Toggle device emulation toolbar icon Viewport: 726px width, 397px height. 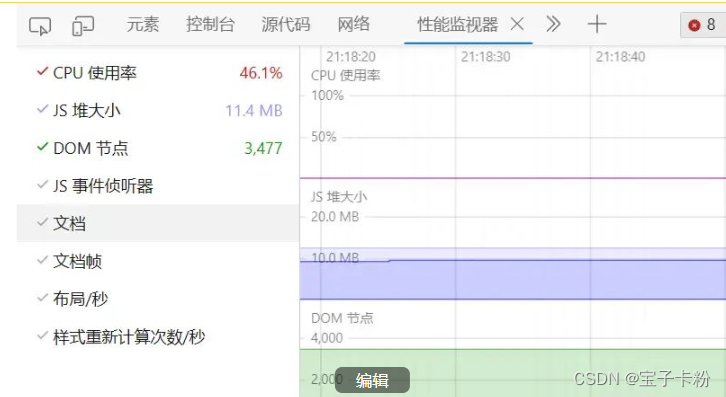point(83,25)
